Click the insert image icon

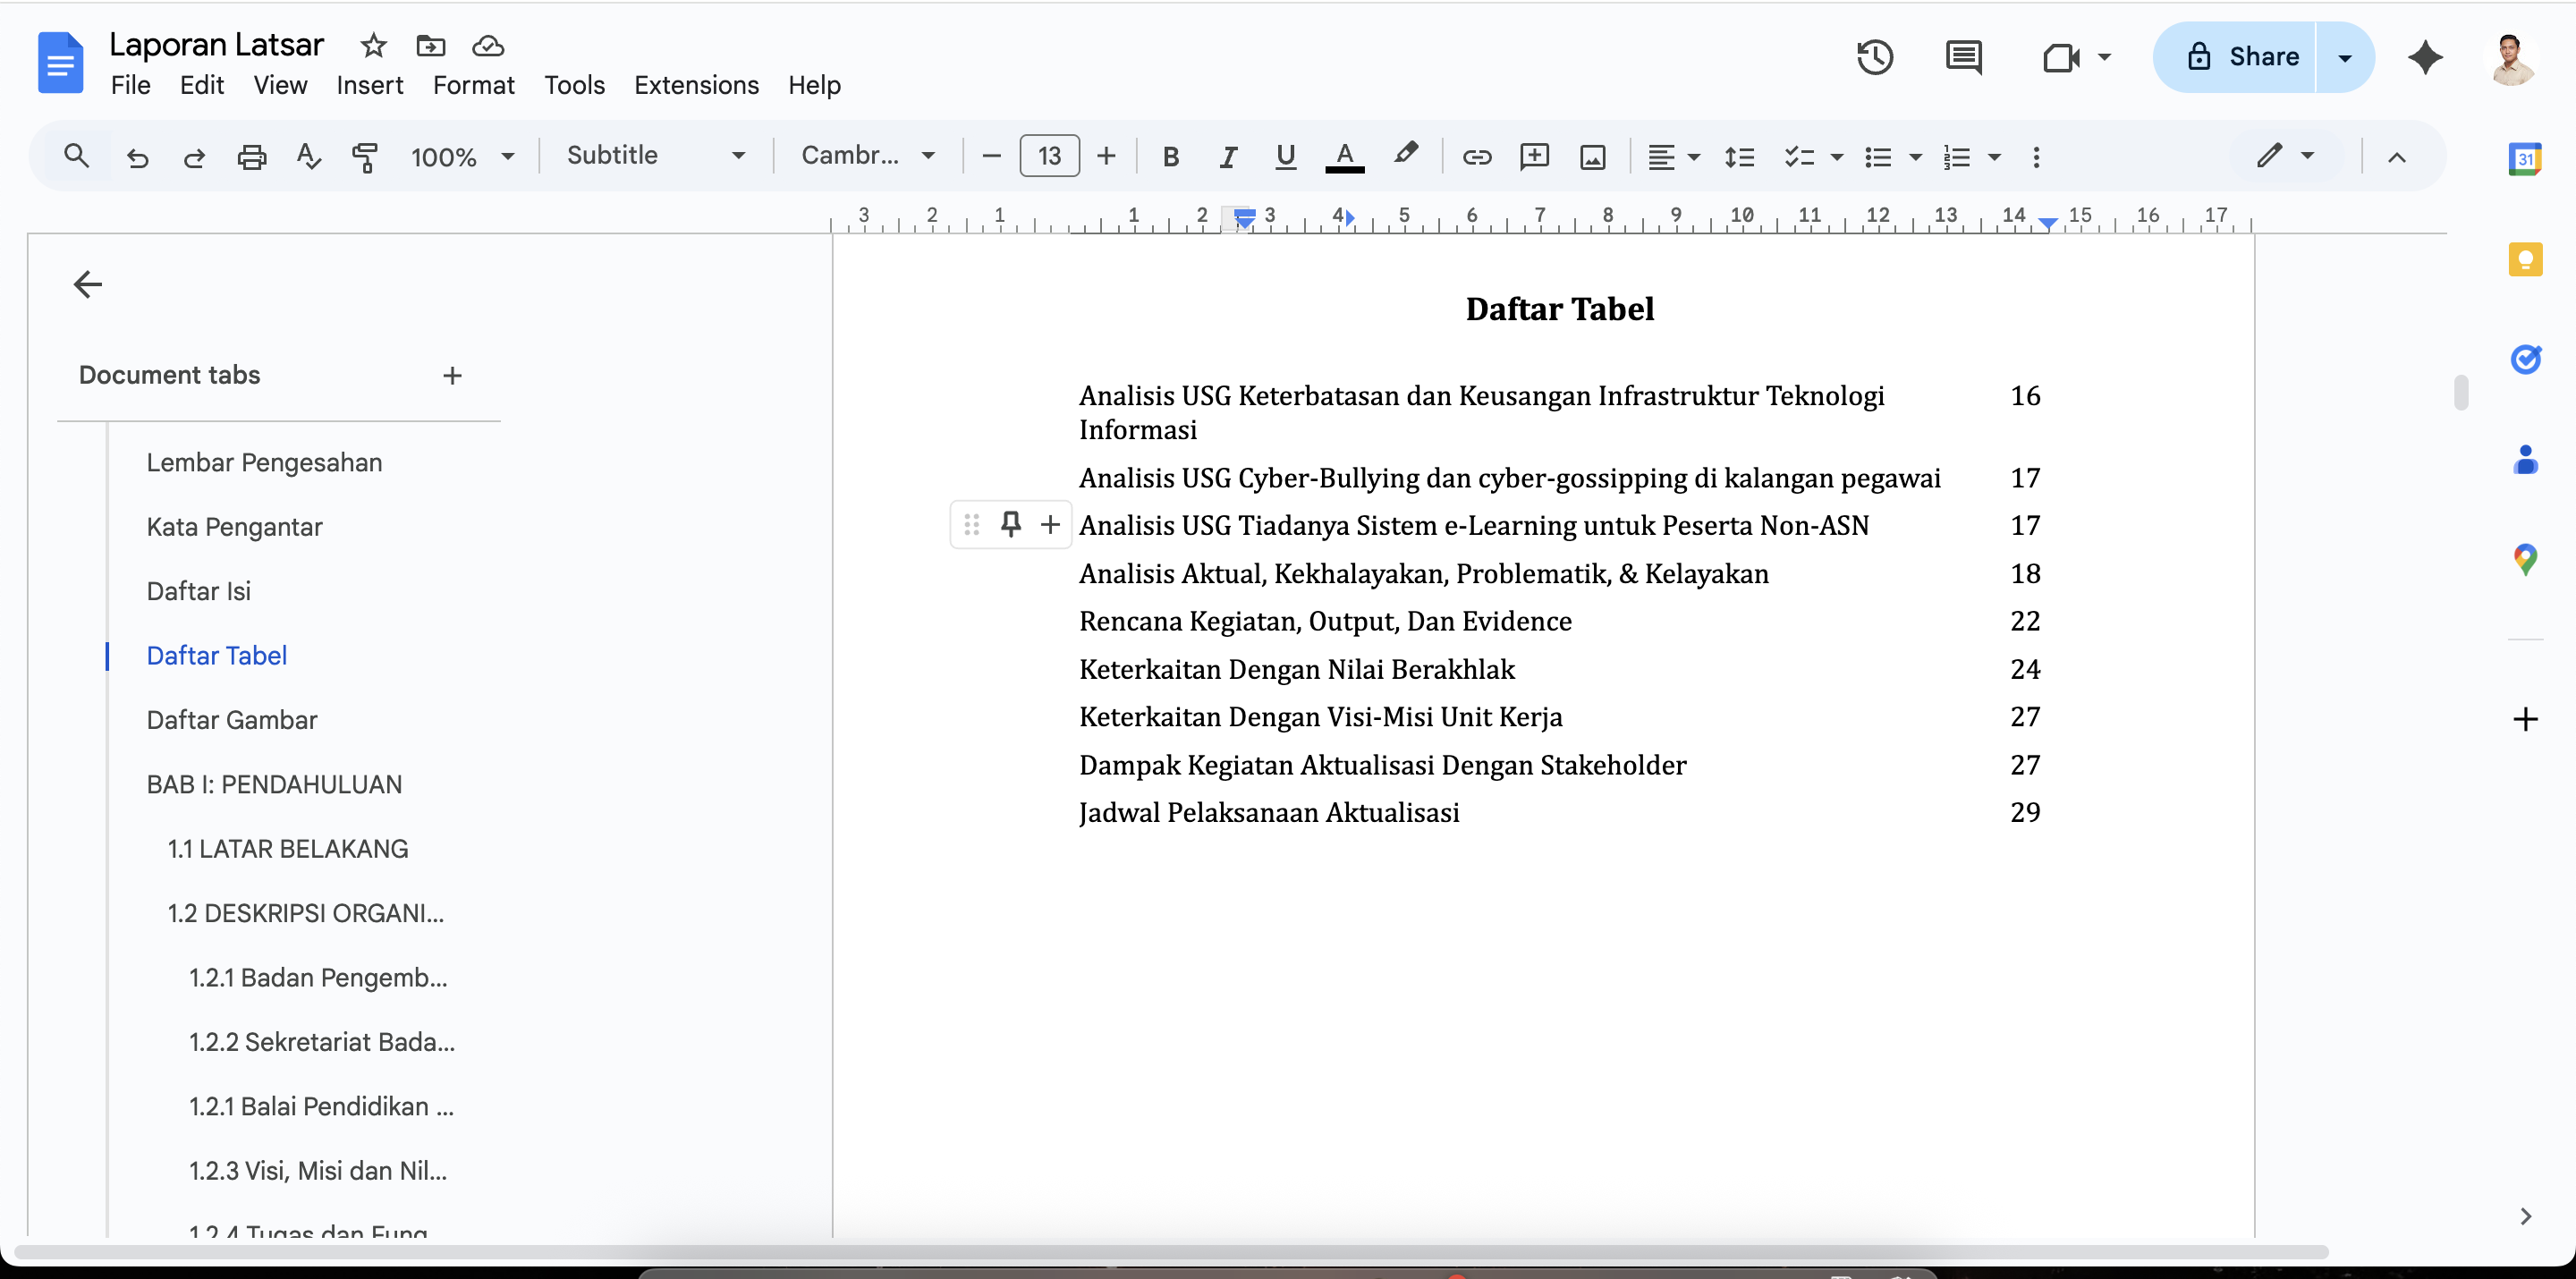1592,157
